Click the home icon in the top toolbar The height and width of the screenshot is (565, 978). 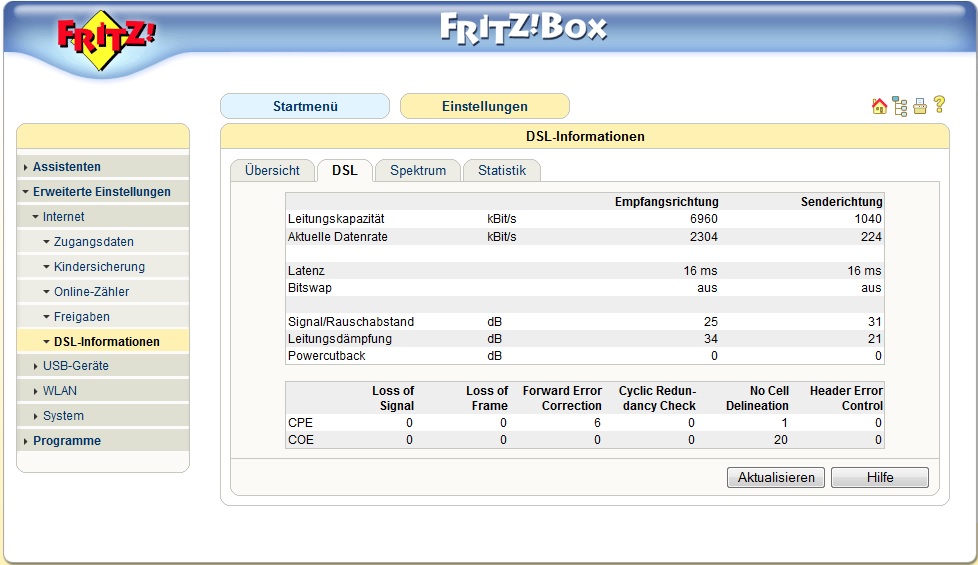pos(879,107)
